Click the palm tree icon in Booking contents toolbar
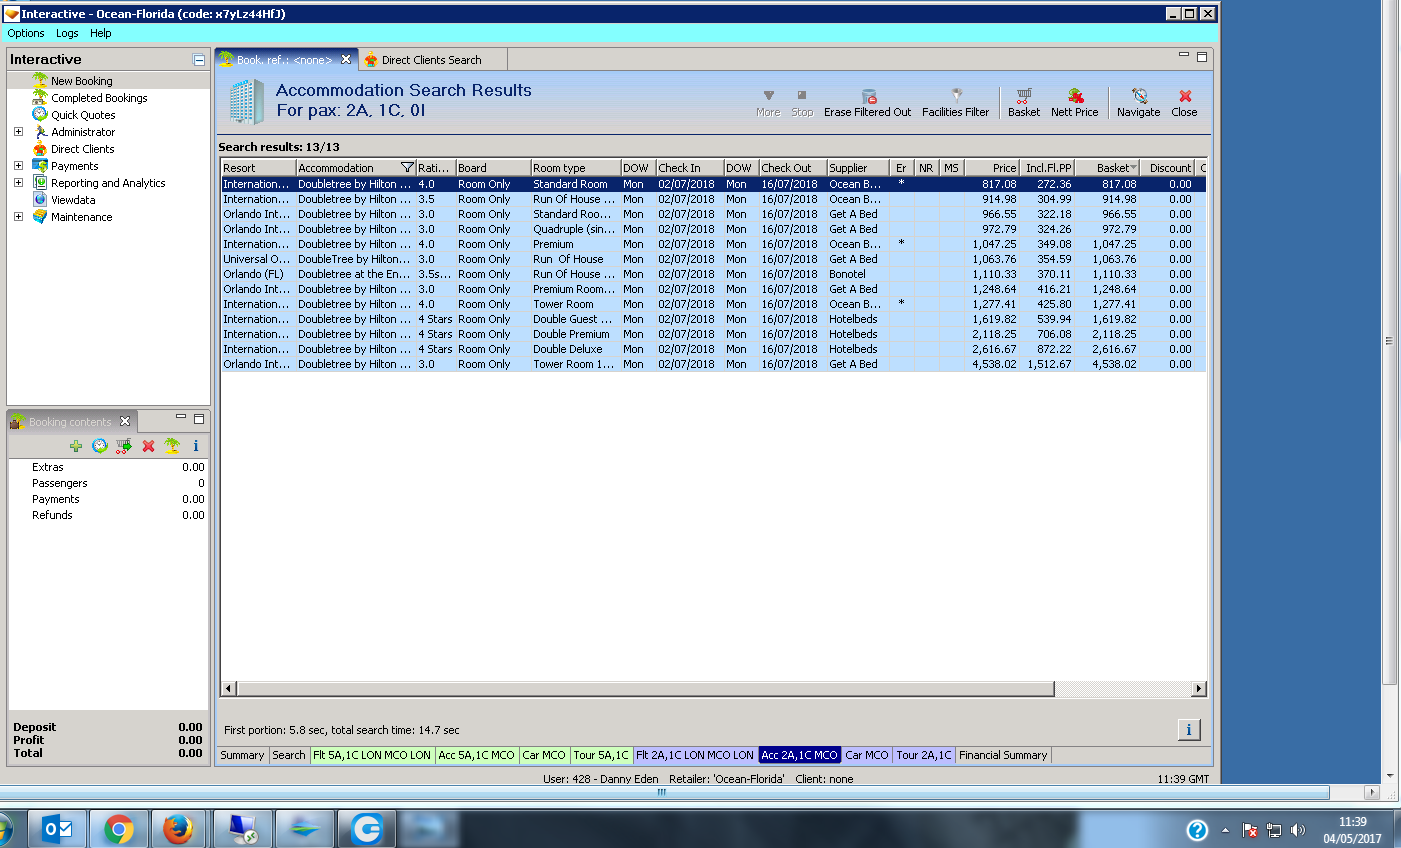 (x=172, y=446)
